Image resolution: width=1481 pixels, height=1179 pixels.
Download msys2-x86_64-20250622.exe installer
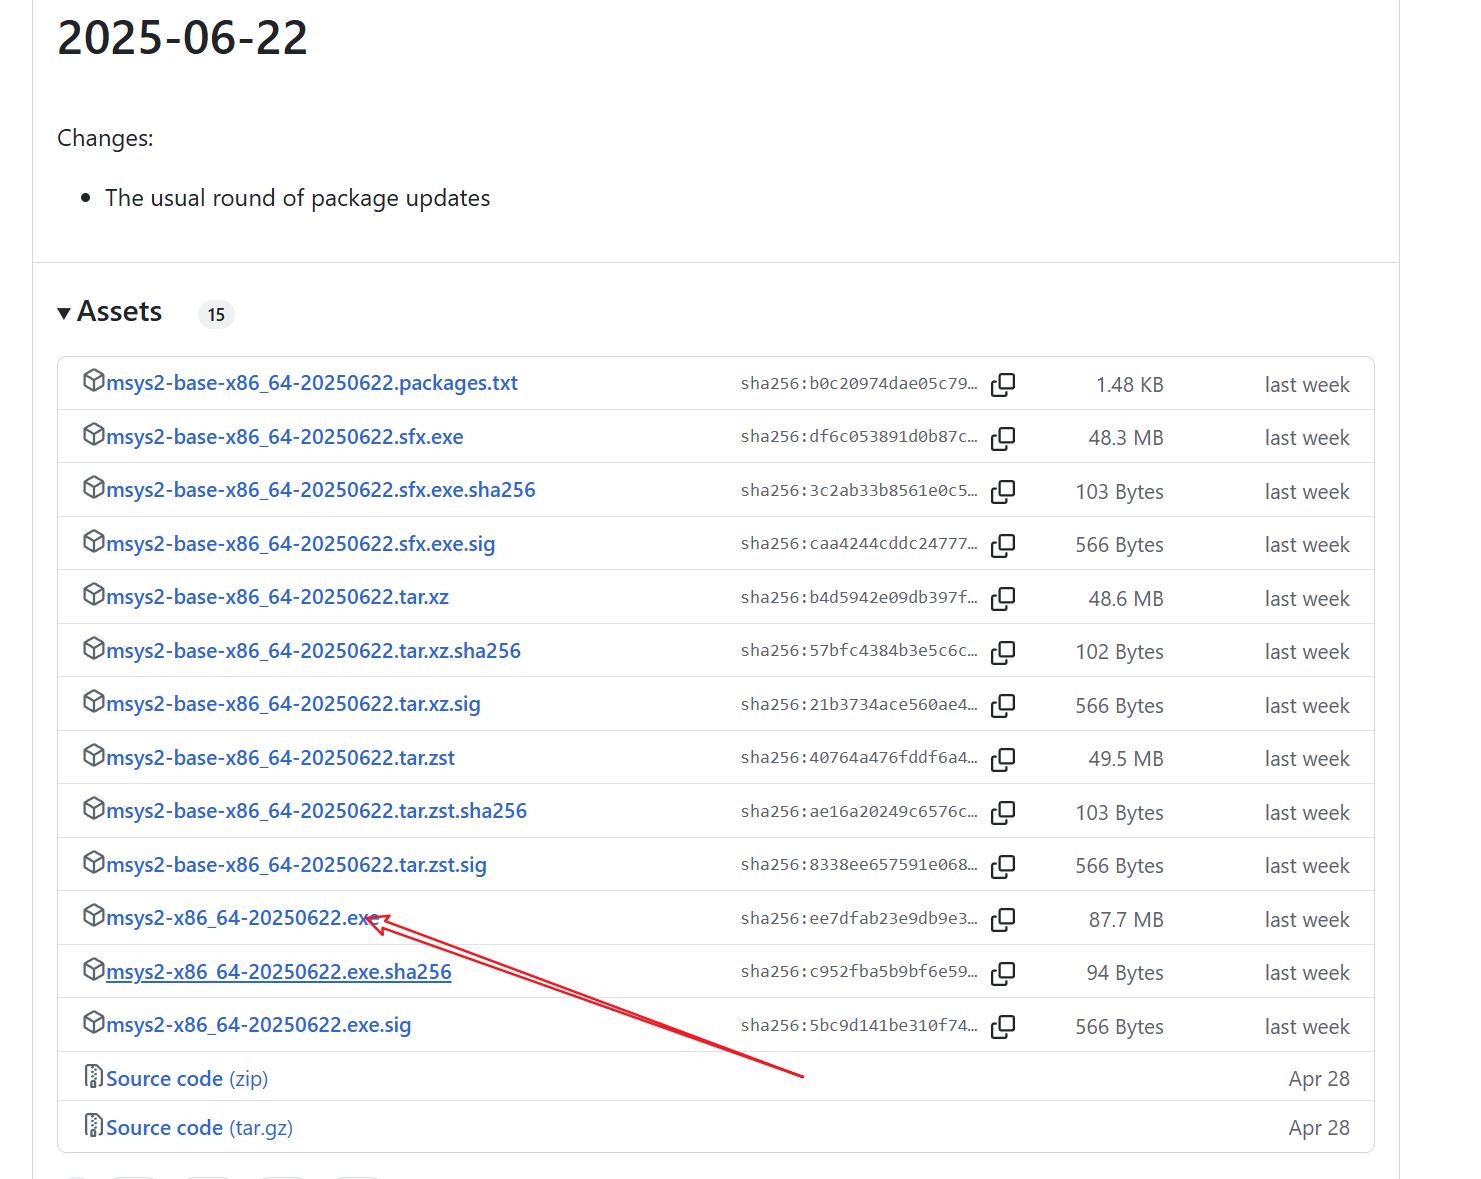coord(238,918)
